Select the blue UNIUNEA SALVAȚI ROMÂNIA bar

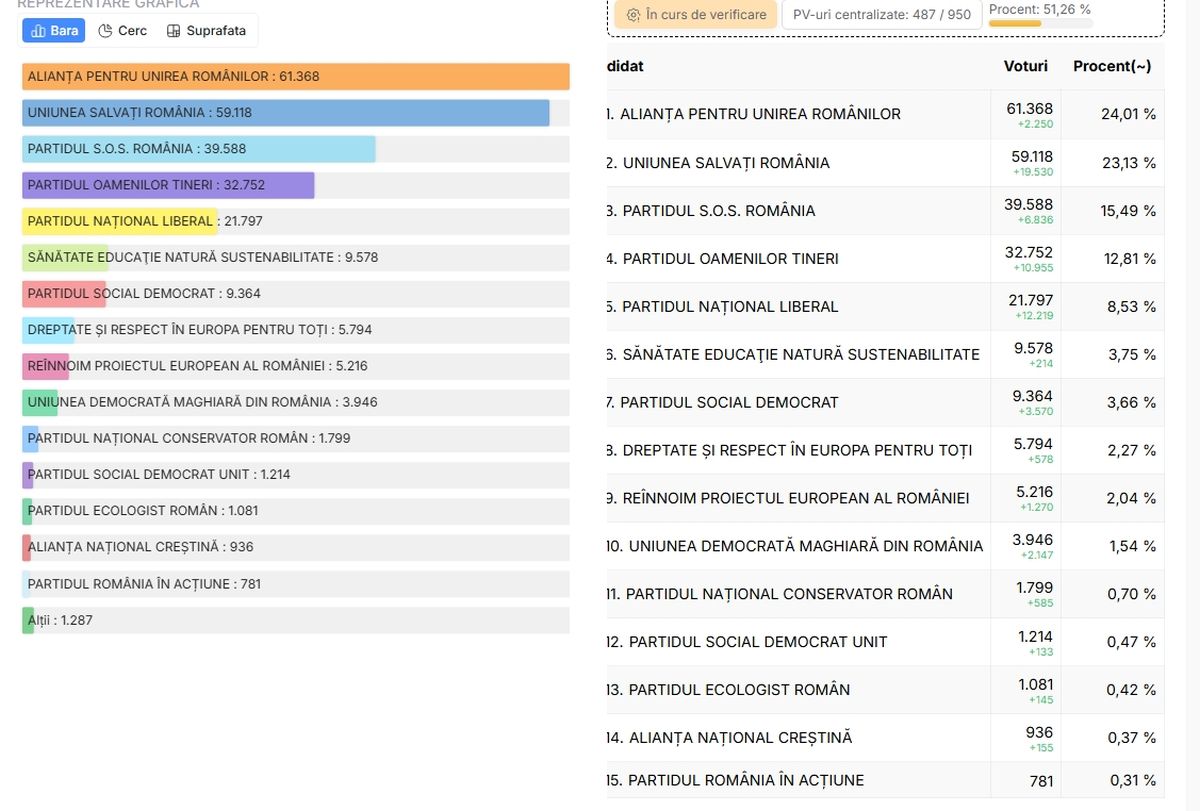click(285, 113)
